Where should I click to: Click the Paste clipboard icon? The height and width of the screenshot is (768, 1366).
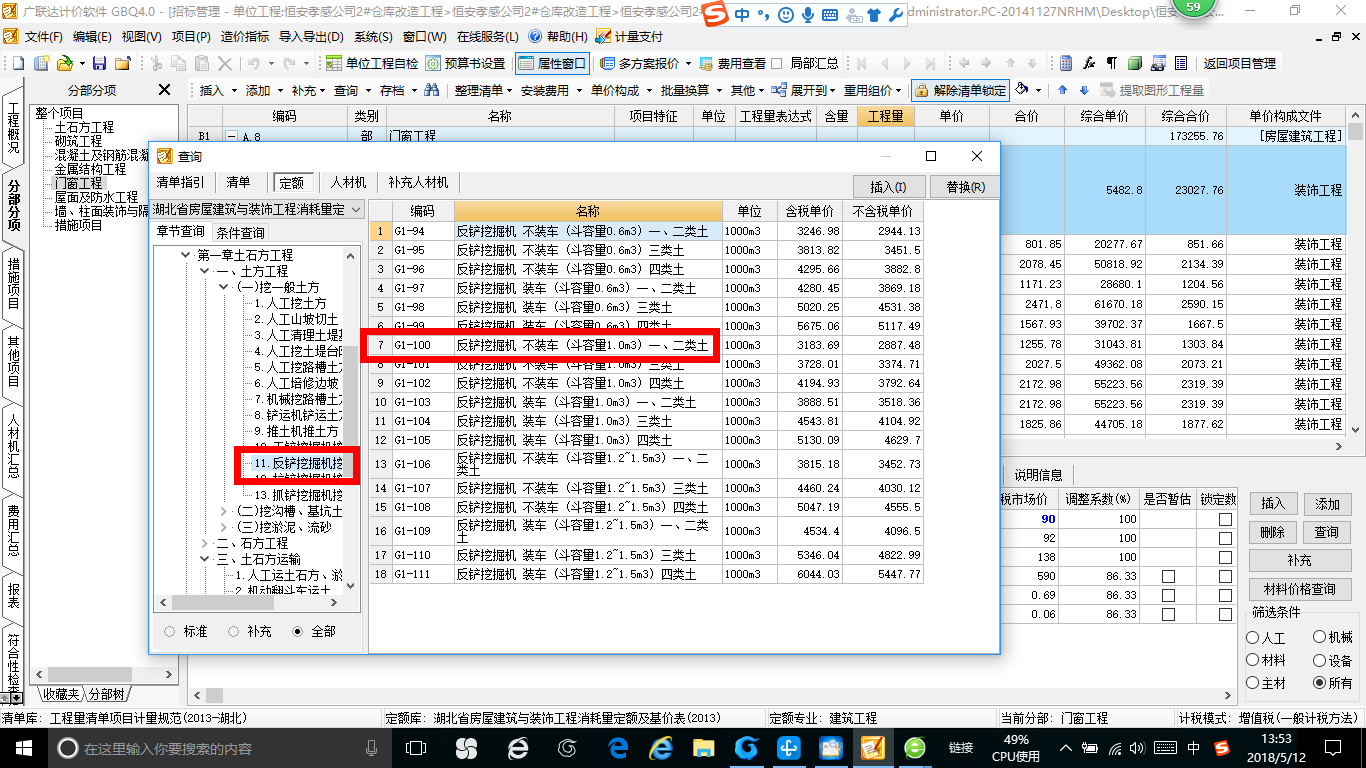(203, 63)
